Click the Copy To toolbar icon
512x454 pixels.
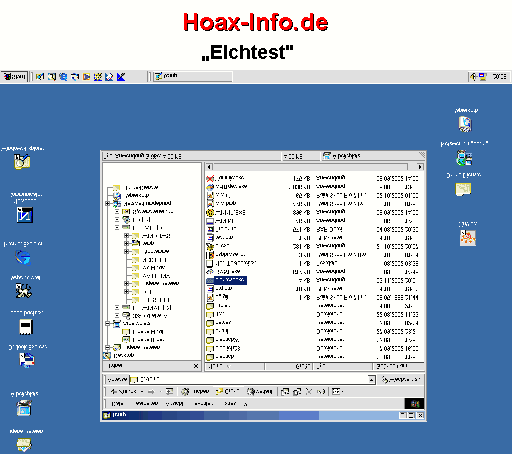pyautogui.click(x=297, y=392)
